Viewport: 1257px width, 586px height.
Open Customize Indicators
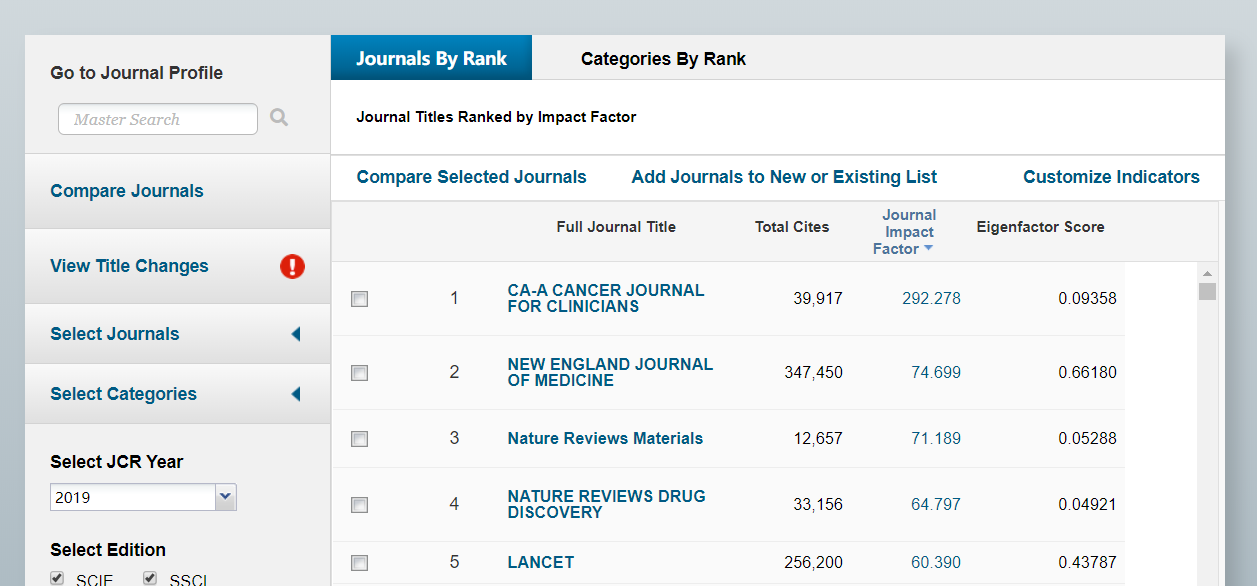pyautogui.click(x=1111, y=177)
